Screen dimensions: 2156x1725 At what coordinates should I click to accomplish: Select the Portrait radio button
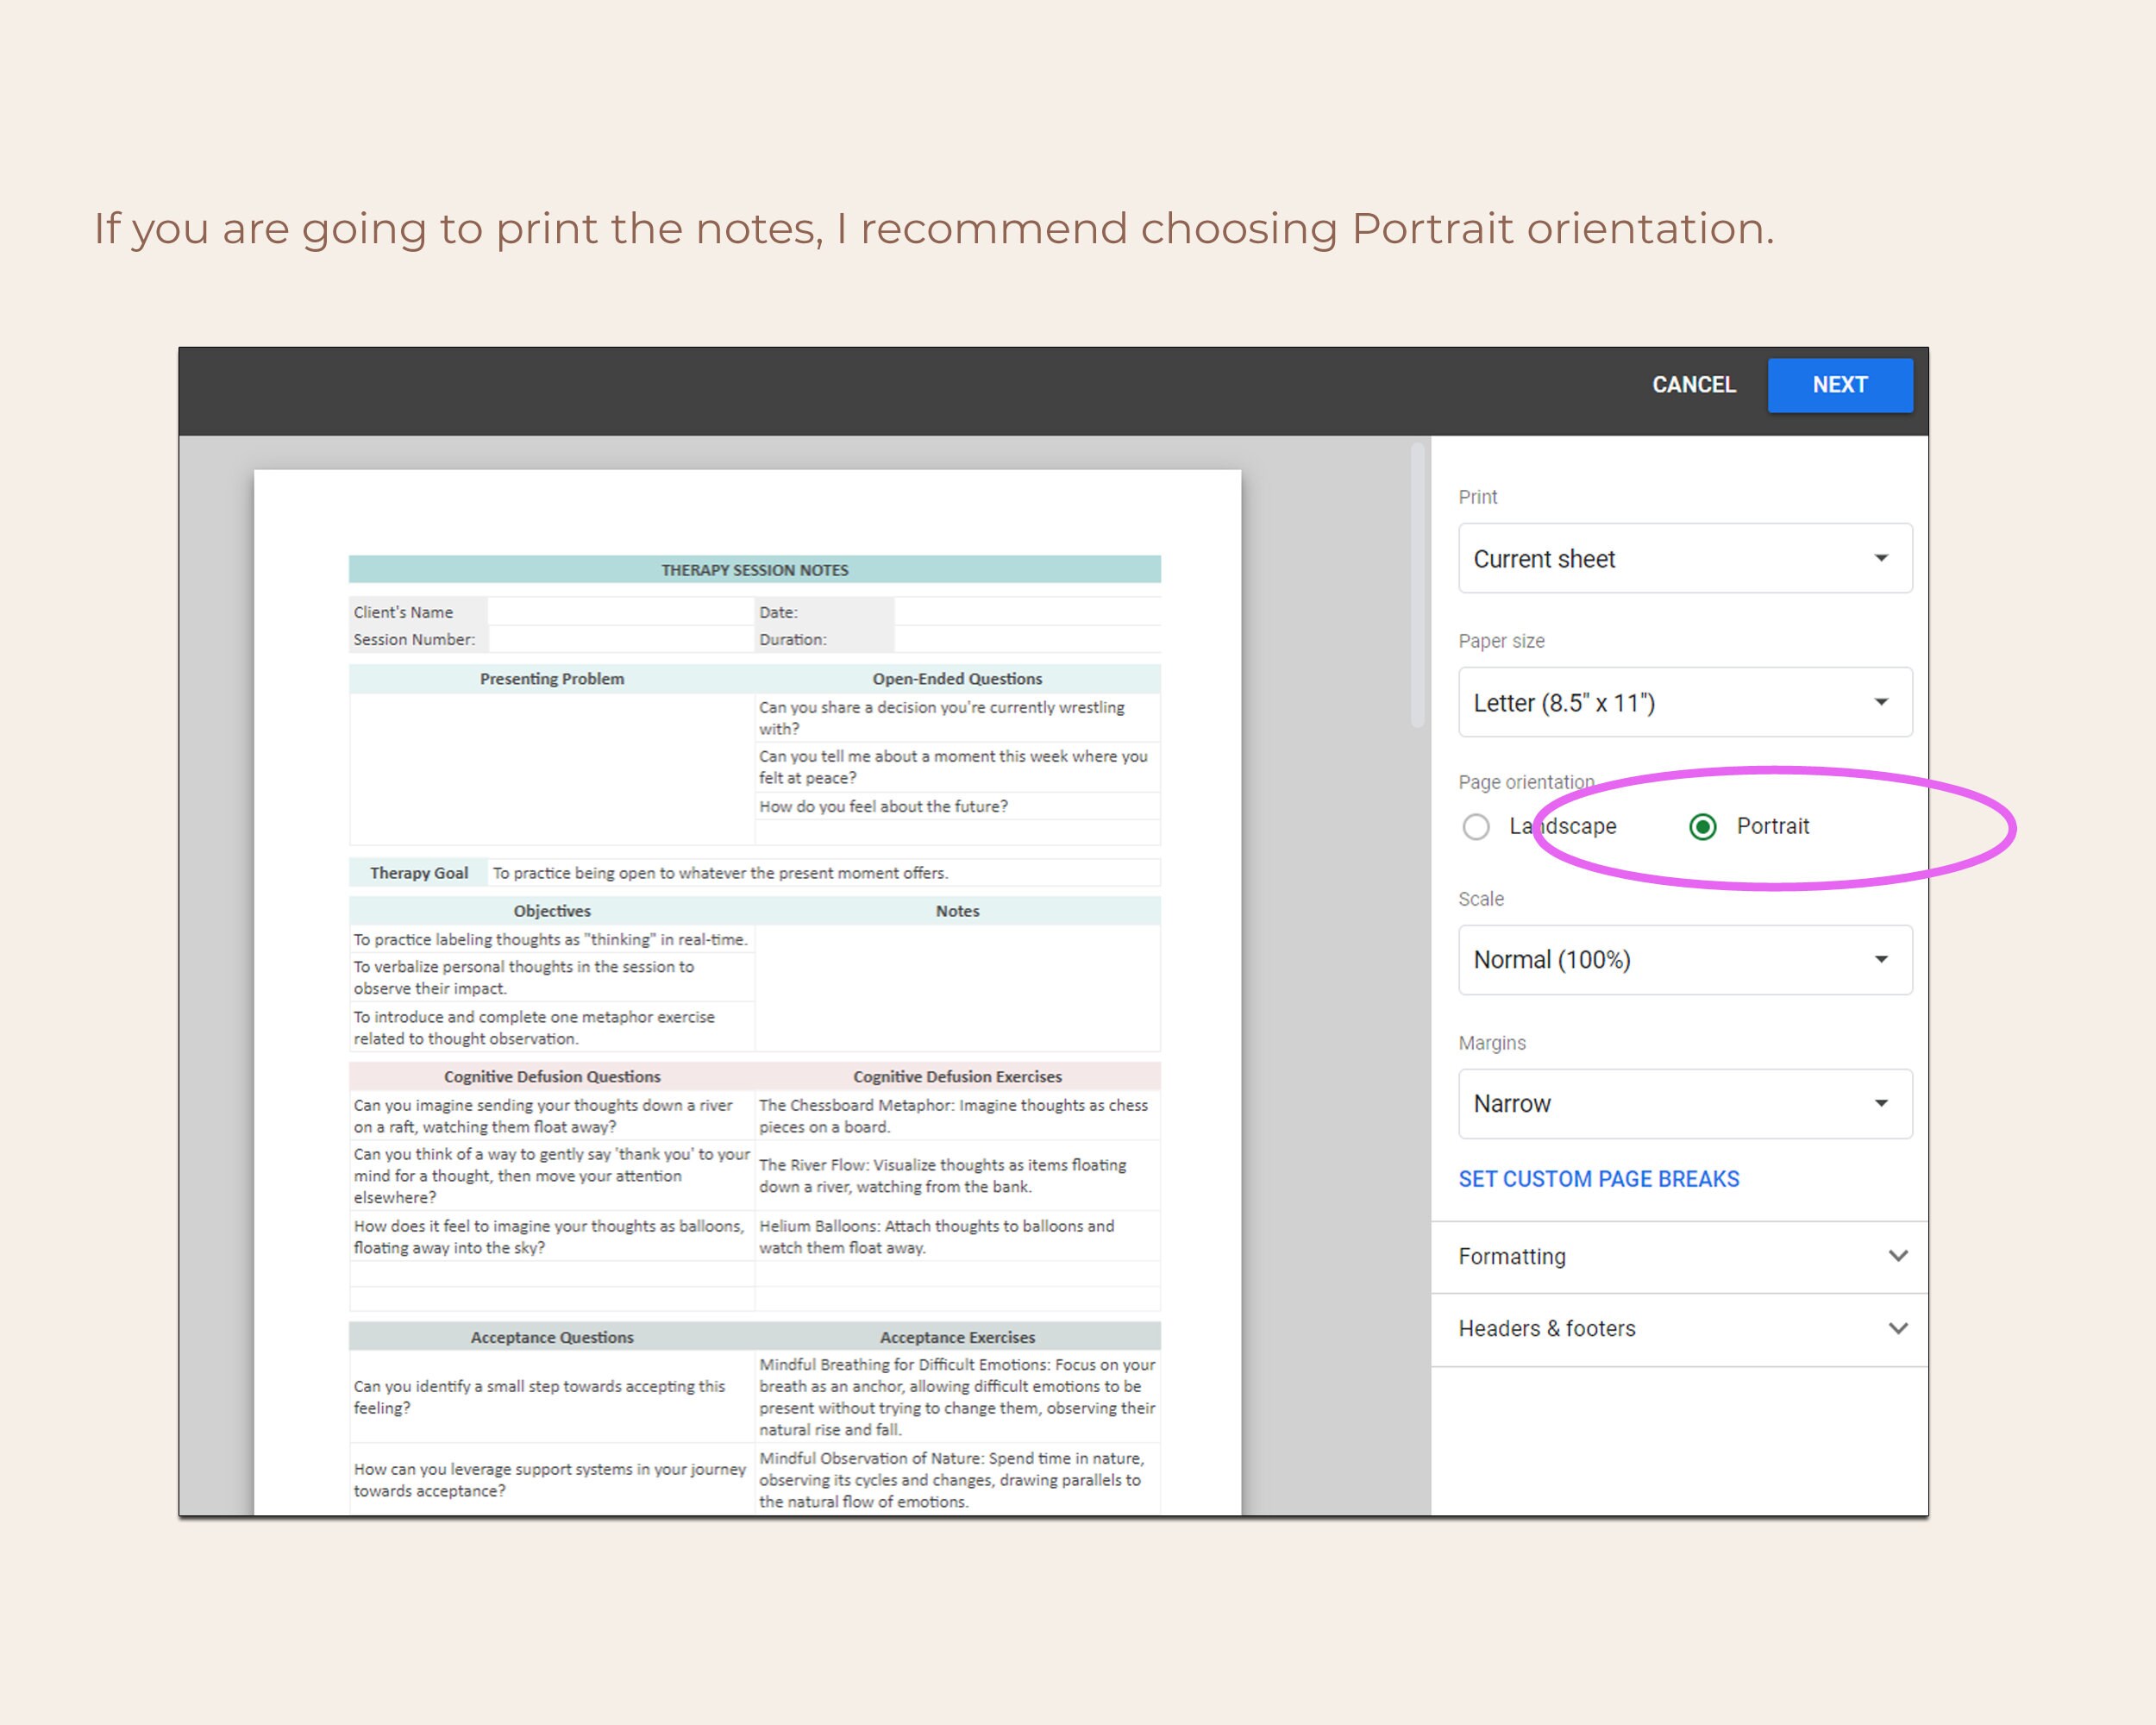[x=1703, y=826]
